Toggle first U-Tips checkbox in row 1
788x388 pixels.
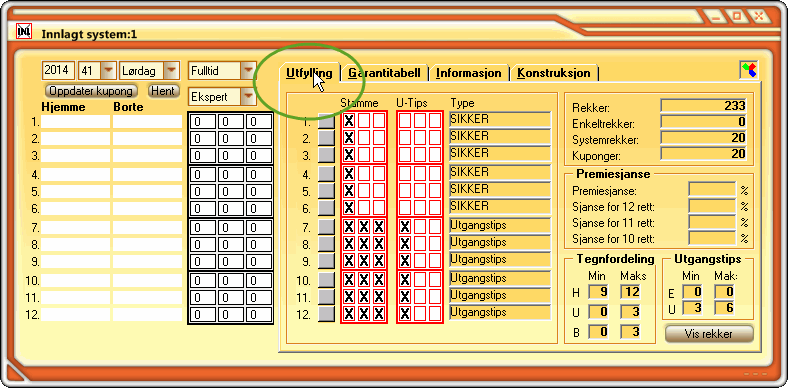pos(405,121)
